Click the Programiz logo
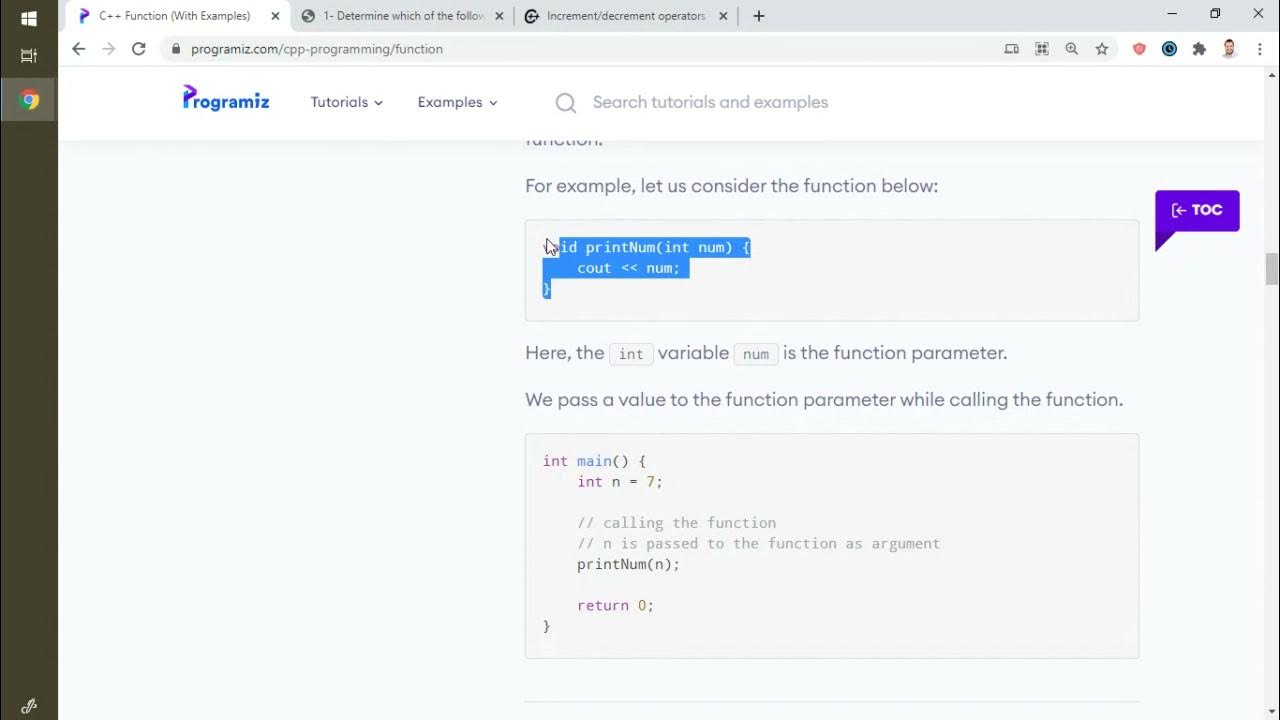The height and width of the screenshot is (720, 1280). coord(226,99)
